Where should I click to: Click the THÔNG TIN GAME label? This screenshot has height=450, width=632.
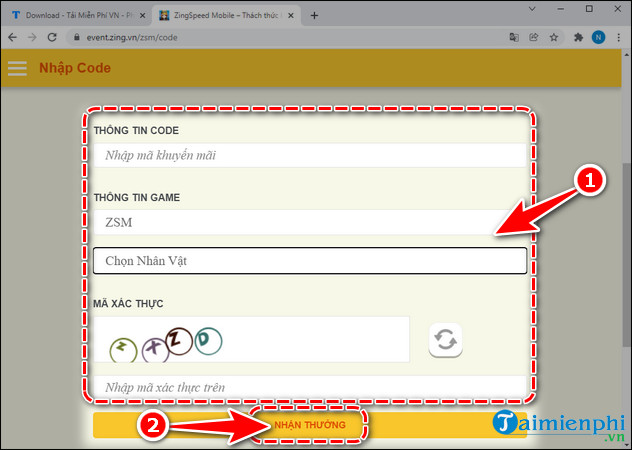pyautogui.click(x=137, y=198)
